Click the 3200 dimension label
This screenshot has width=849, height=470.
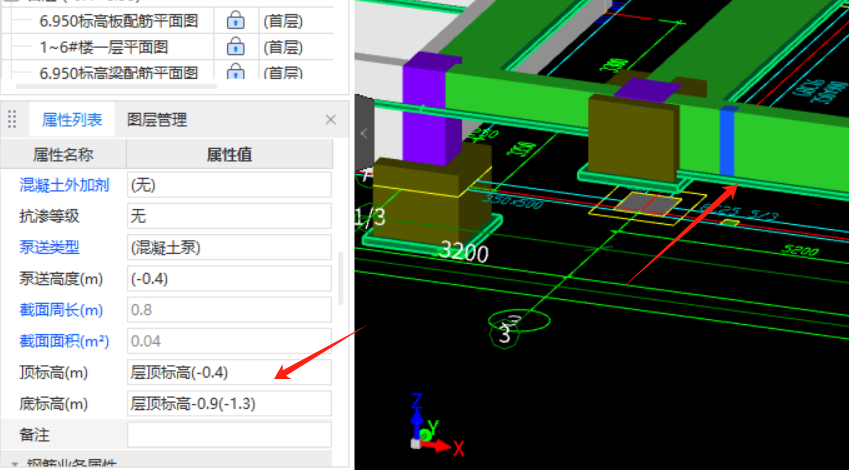(464, 251)
